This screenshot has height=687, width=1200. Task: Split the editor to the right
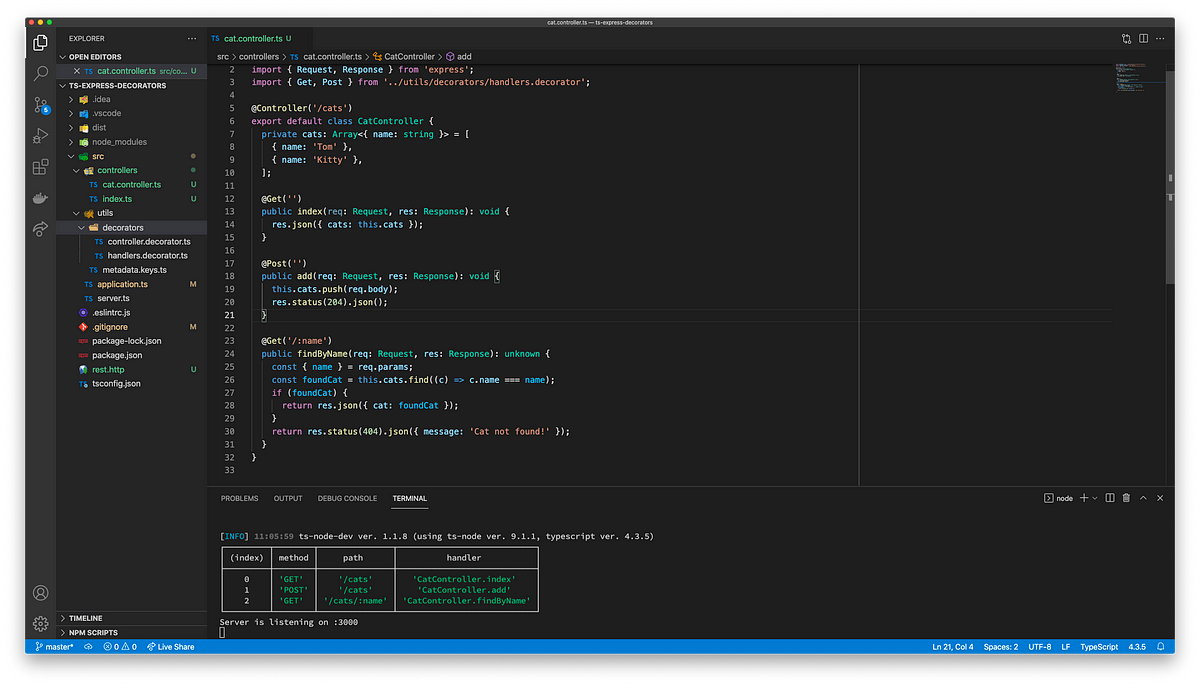point(1143,38)
